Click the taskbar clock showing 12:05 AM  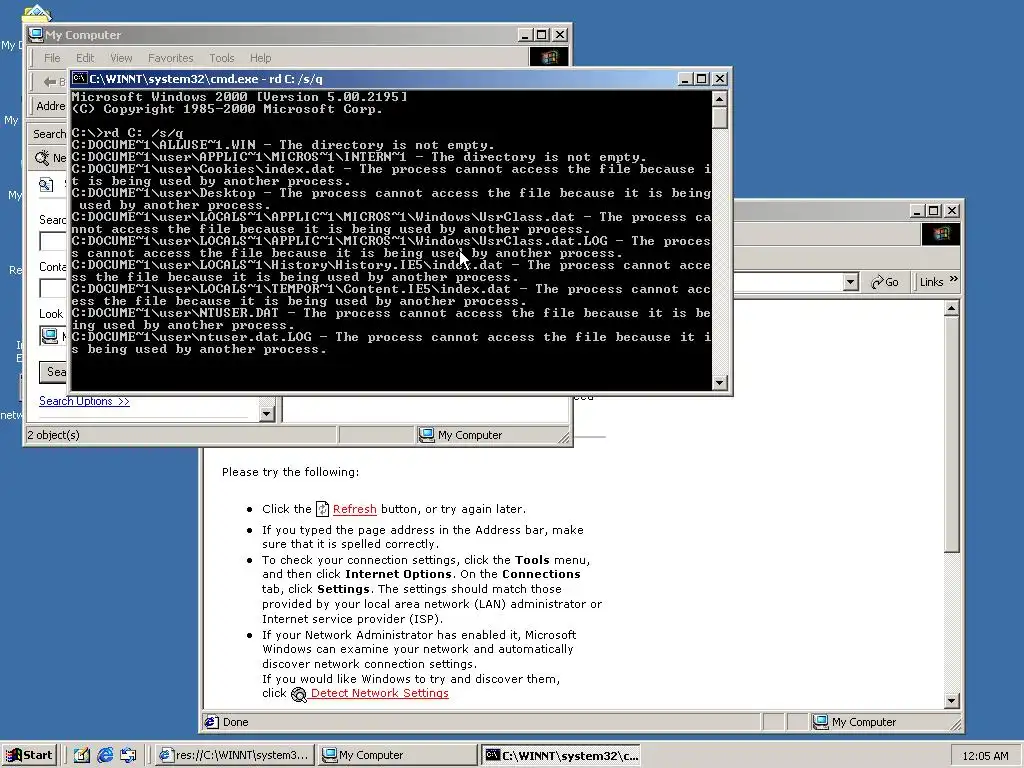(x=985, y=756)
